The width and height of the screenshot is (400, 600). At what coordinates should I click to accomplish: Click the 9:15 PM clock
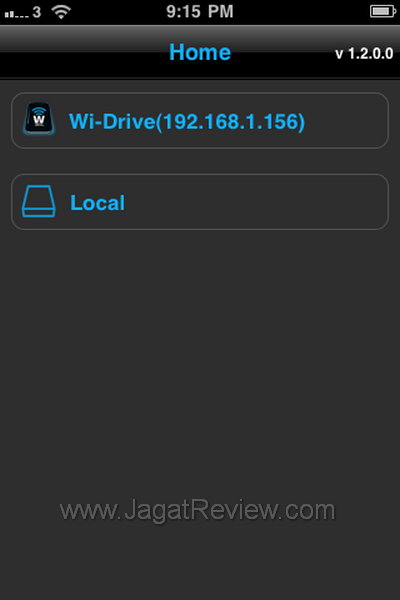click(200, 11)
